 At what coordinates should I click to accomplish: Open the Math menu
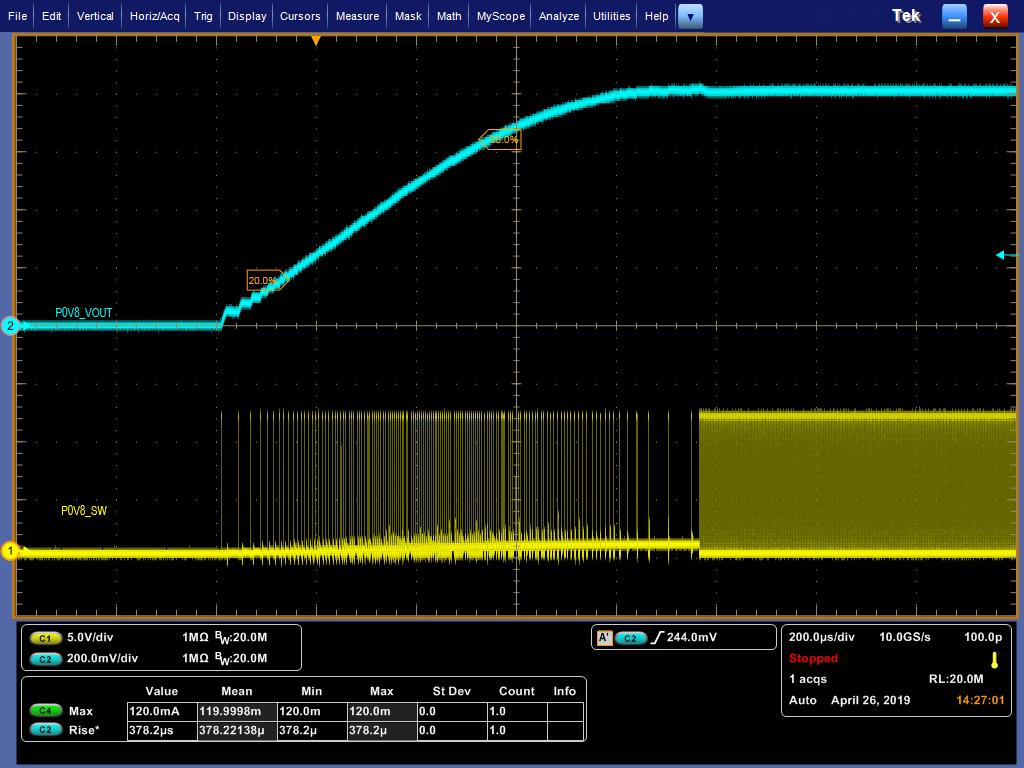pos(449,16)
